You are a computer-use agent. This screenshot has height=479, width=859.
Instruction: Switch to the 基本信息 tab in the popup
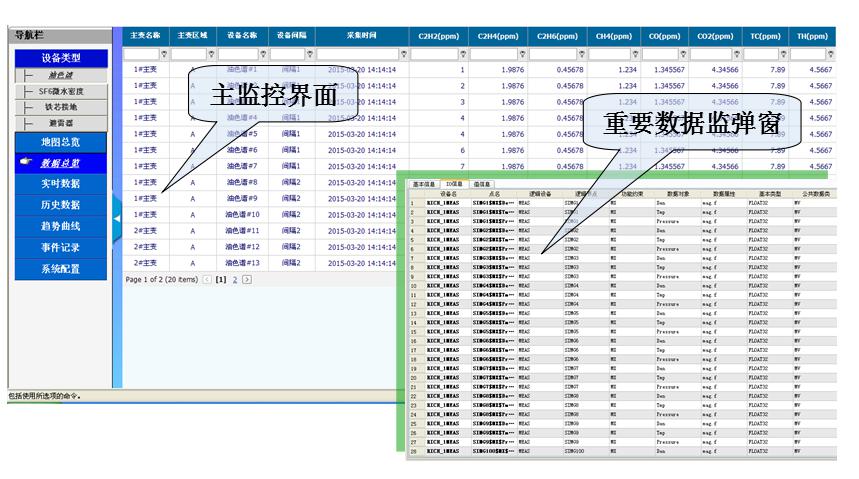(x=423, y=184)
